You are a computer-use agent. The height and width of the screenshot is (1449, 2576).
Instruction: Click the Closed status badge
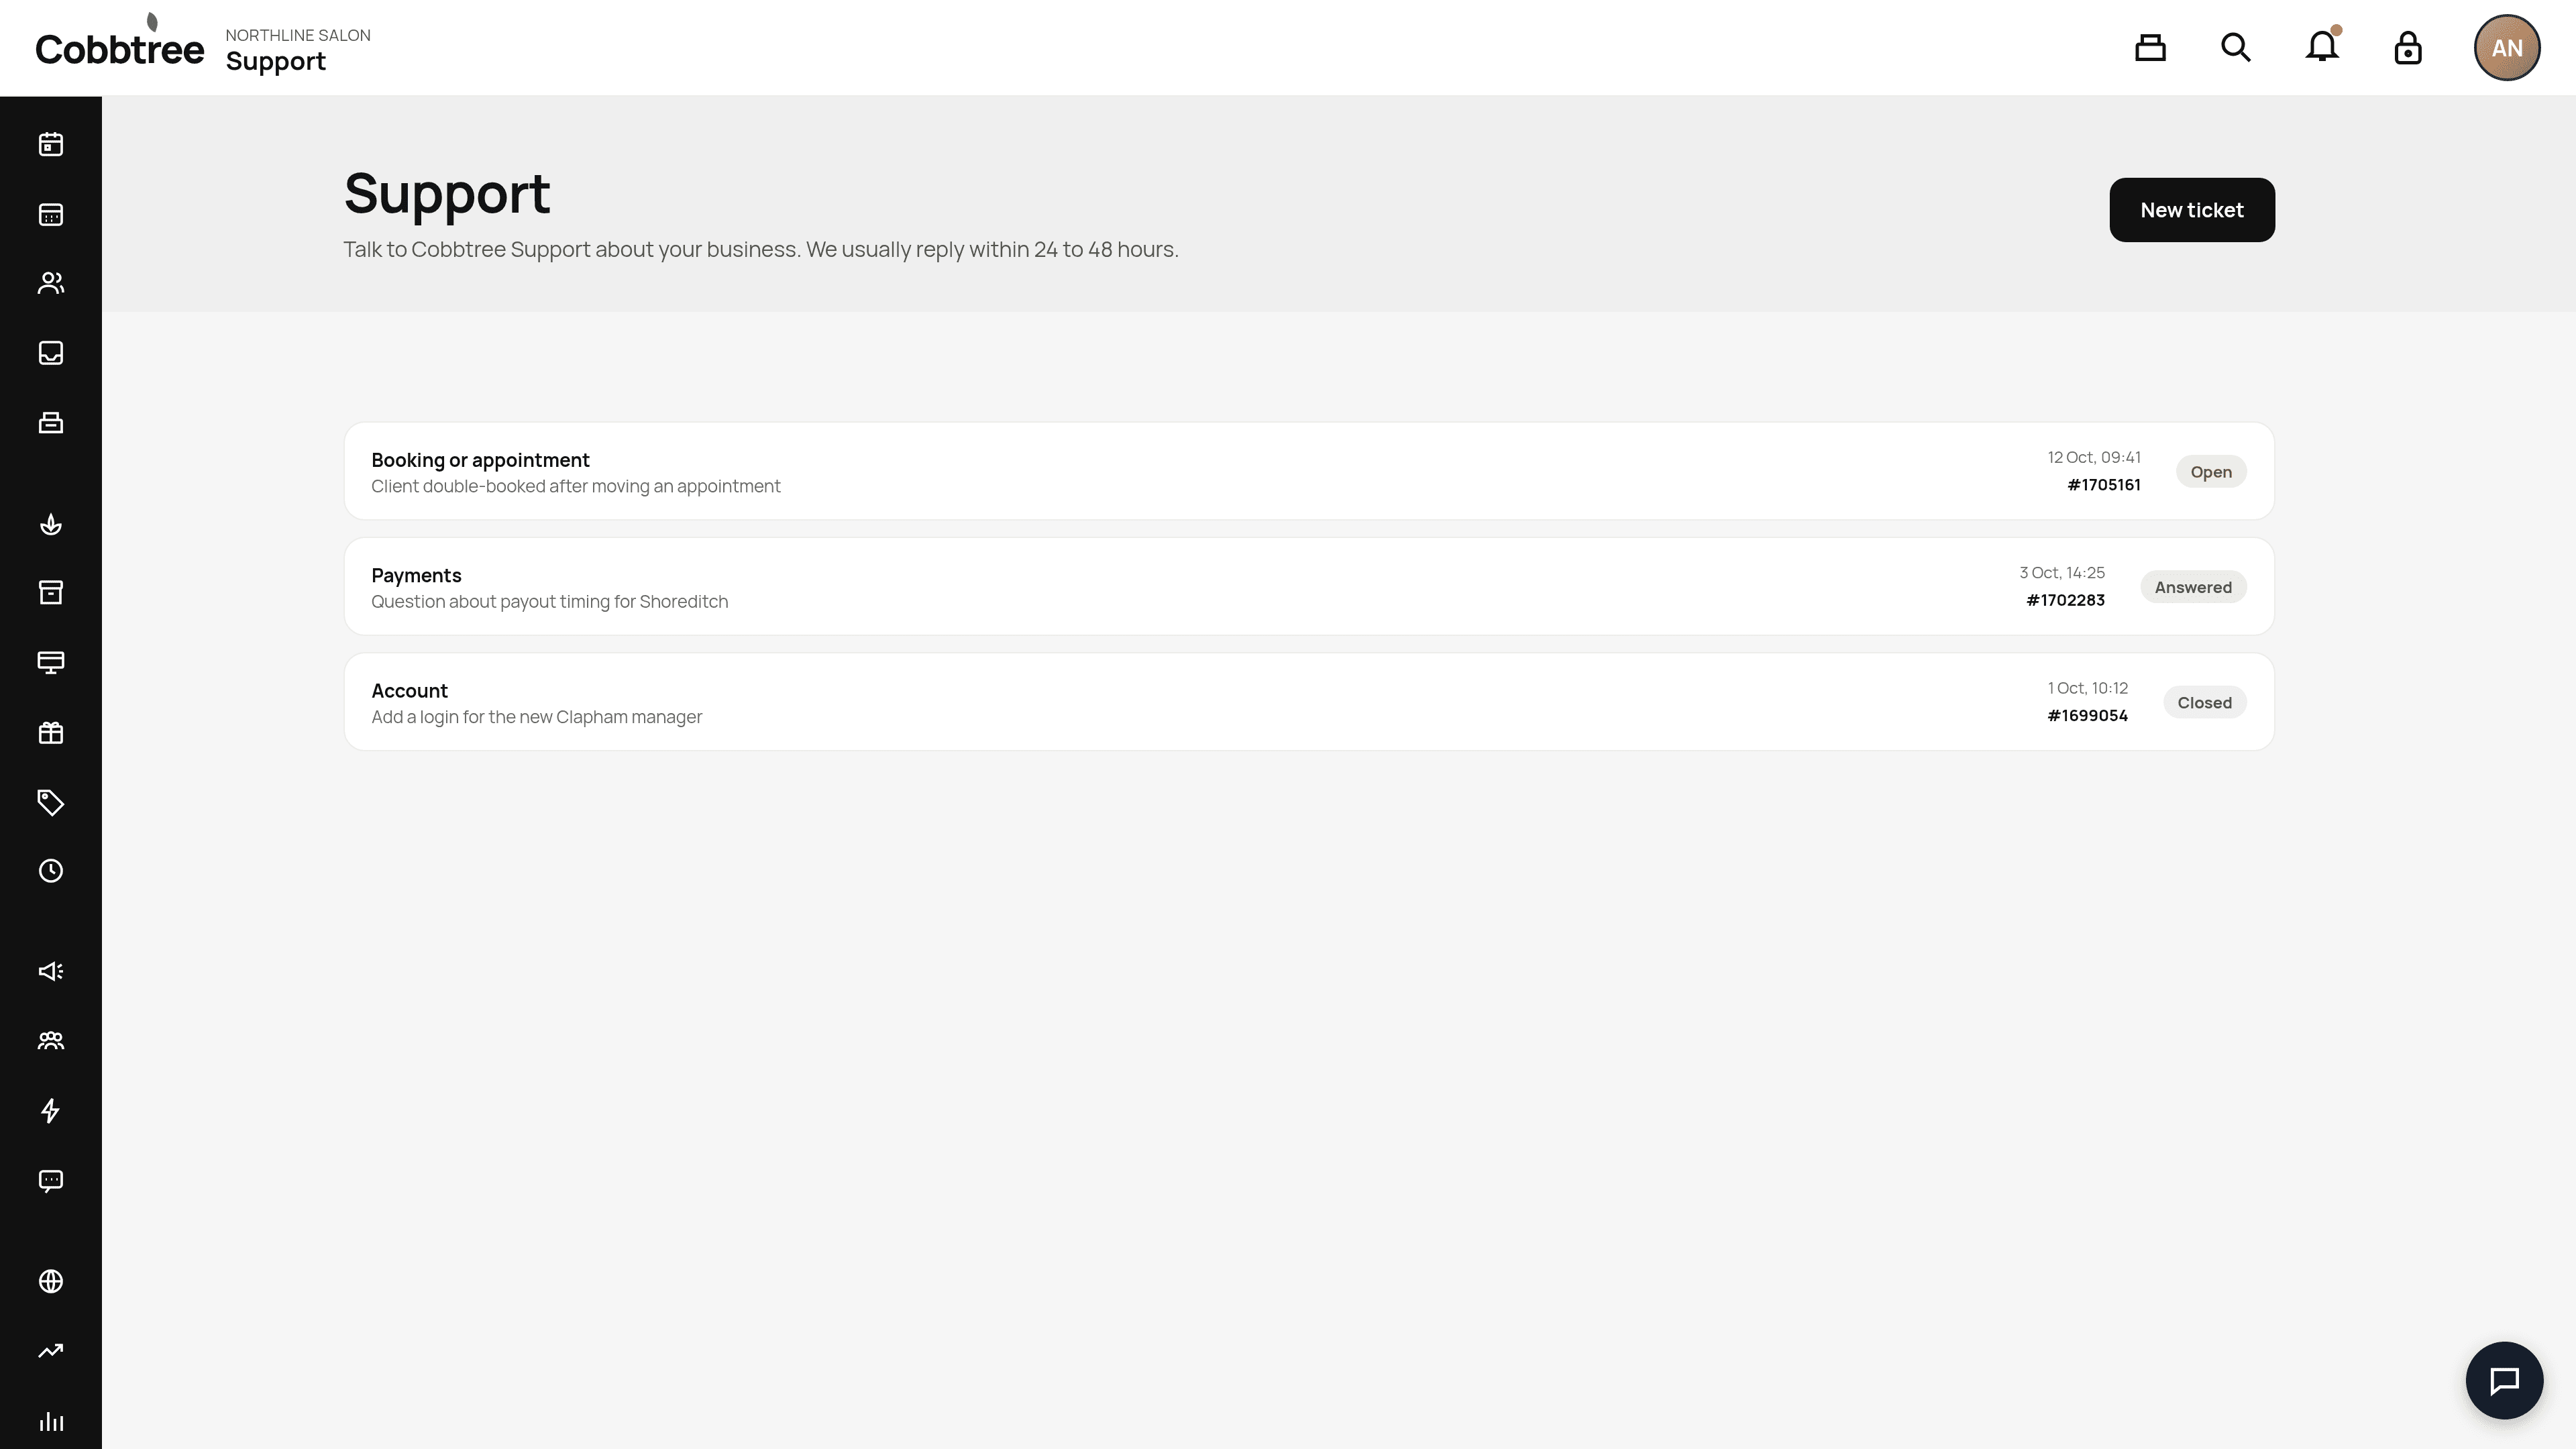point(2204,703)
